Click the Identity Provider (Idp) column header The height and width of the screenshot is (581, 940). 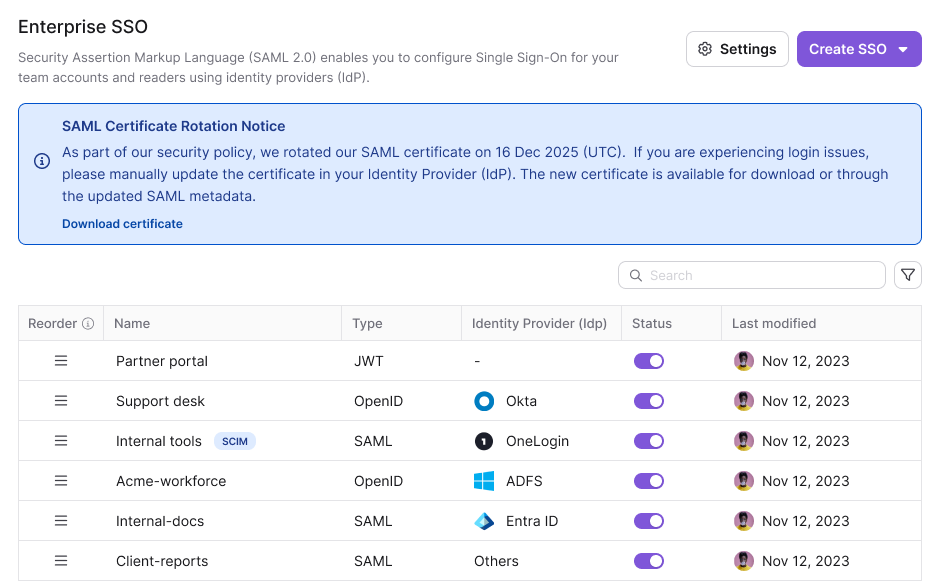tap(539, 324)
